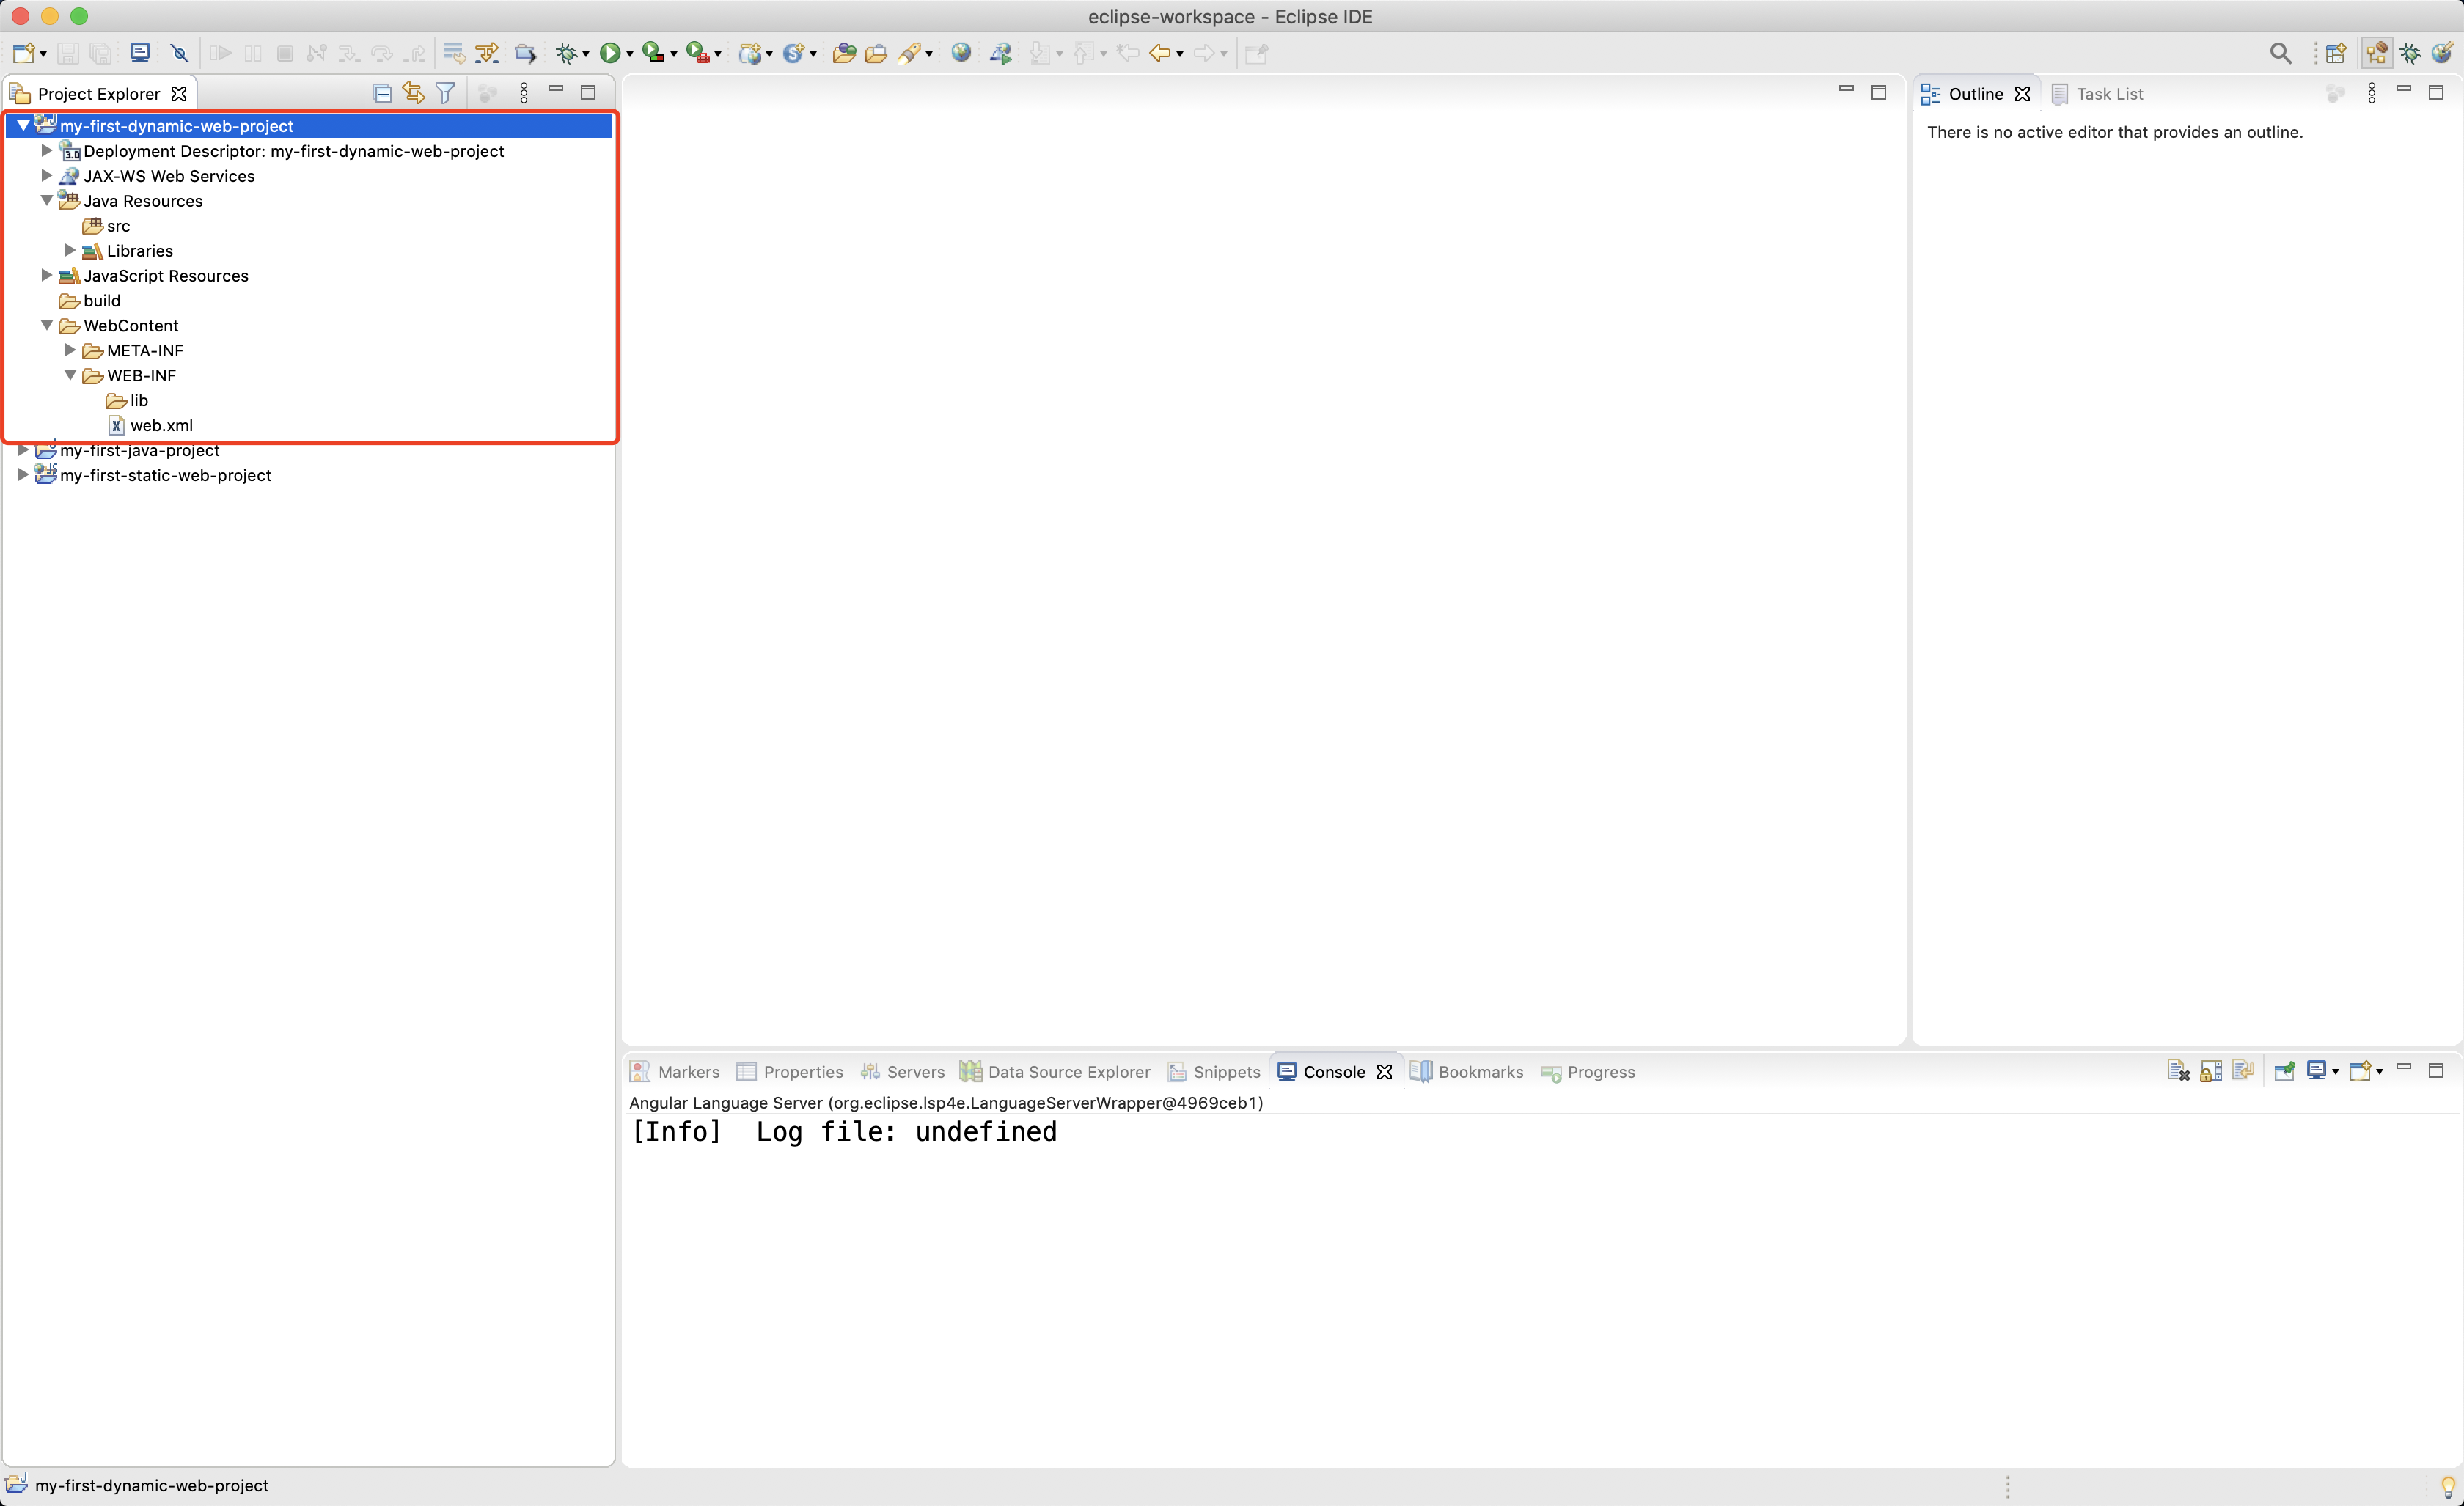Expand JAX-WS Web Services node

[x=46, y=175]
